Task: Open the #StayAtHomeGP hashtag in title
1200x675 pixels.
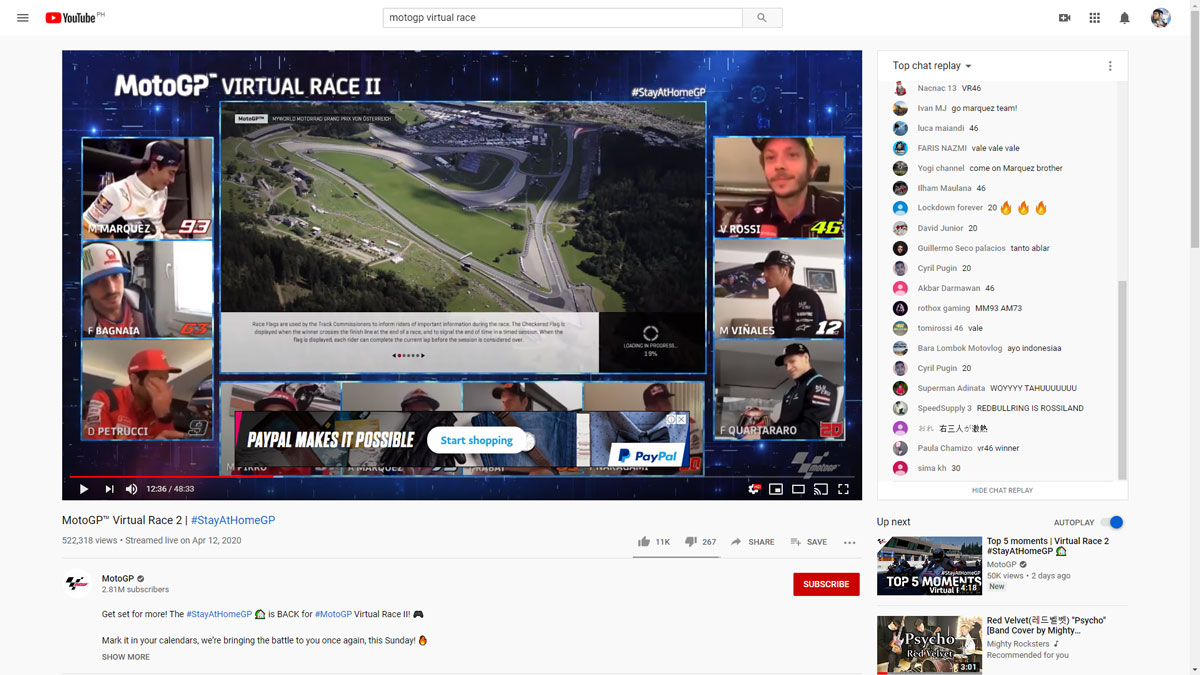Action: (x=233, y=520)
